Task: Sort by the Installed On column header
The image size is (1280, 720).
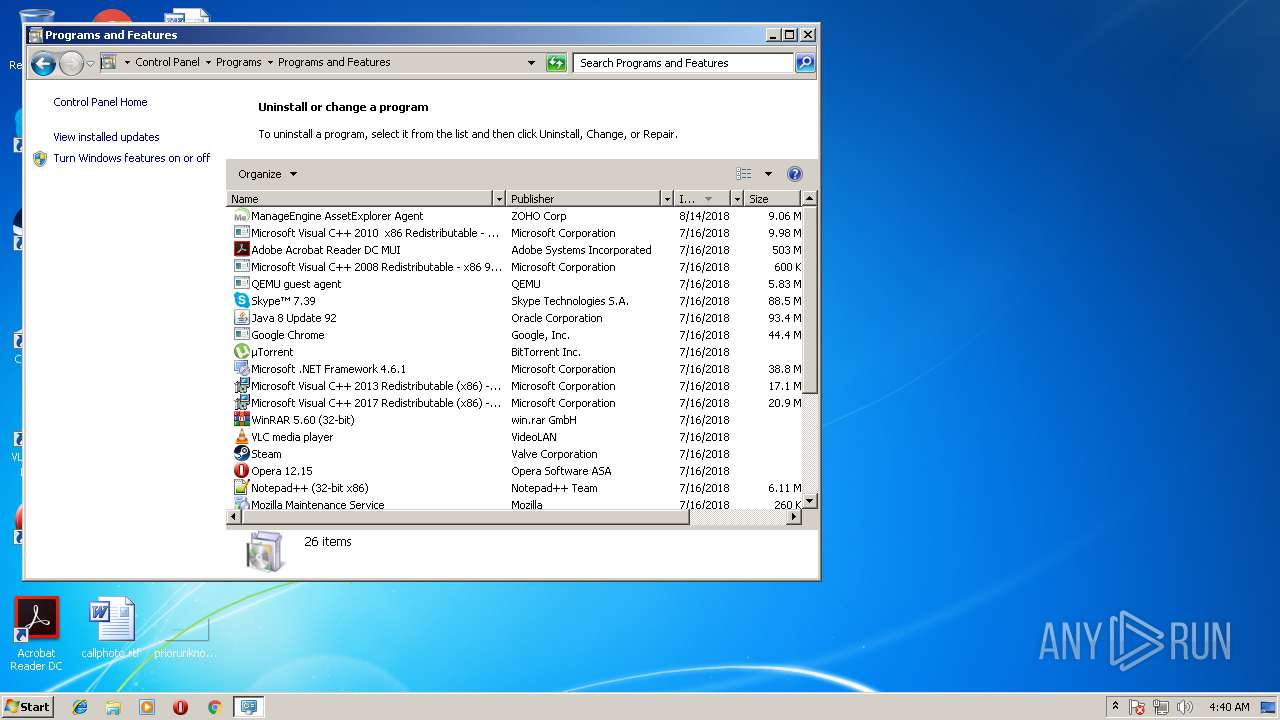Action: point(702,199)
